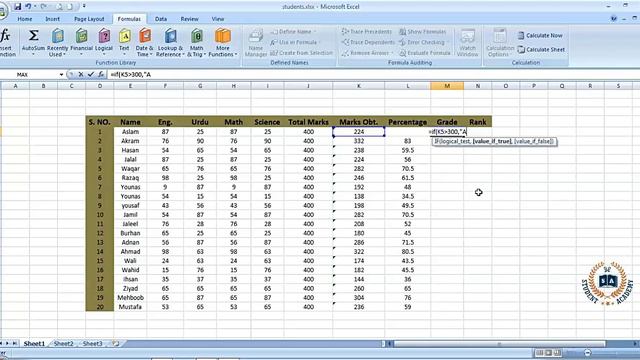
Task: Click Evaluate Formula
Action: click(424, 53)
